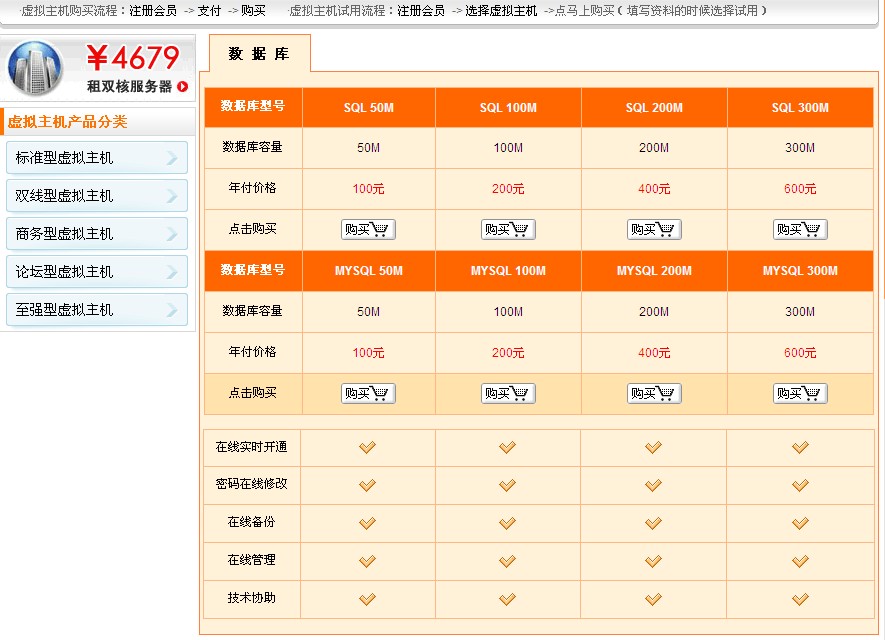Click the red arrow beside 租双核服务器
The height and width of the screenshot is (640, 885).
(182, 86)
